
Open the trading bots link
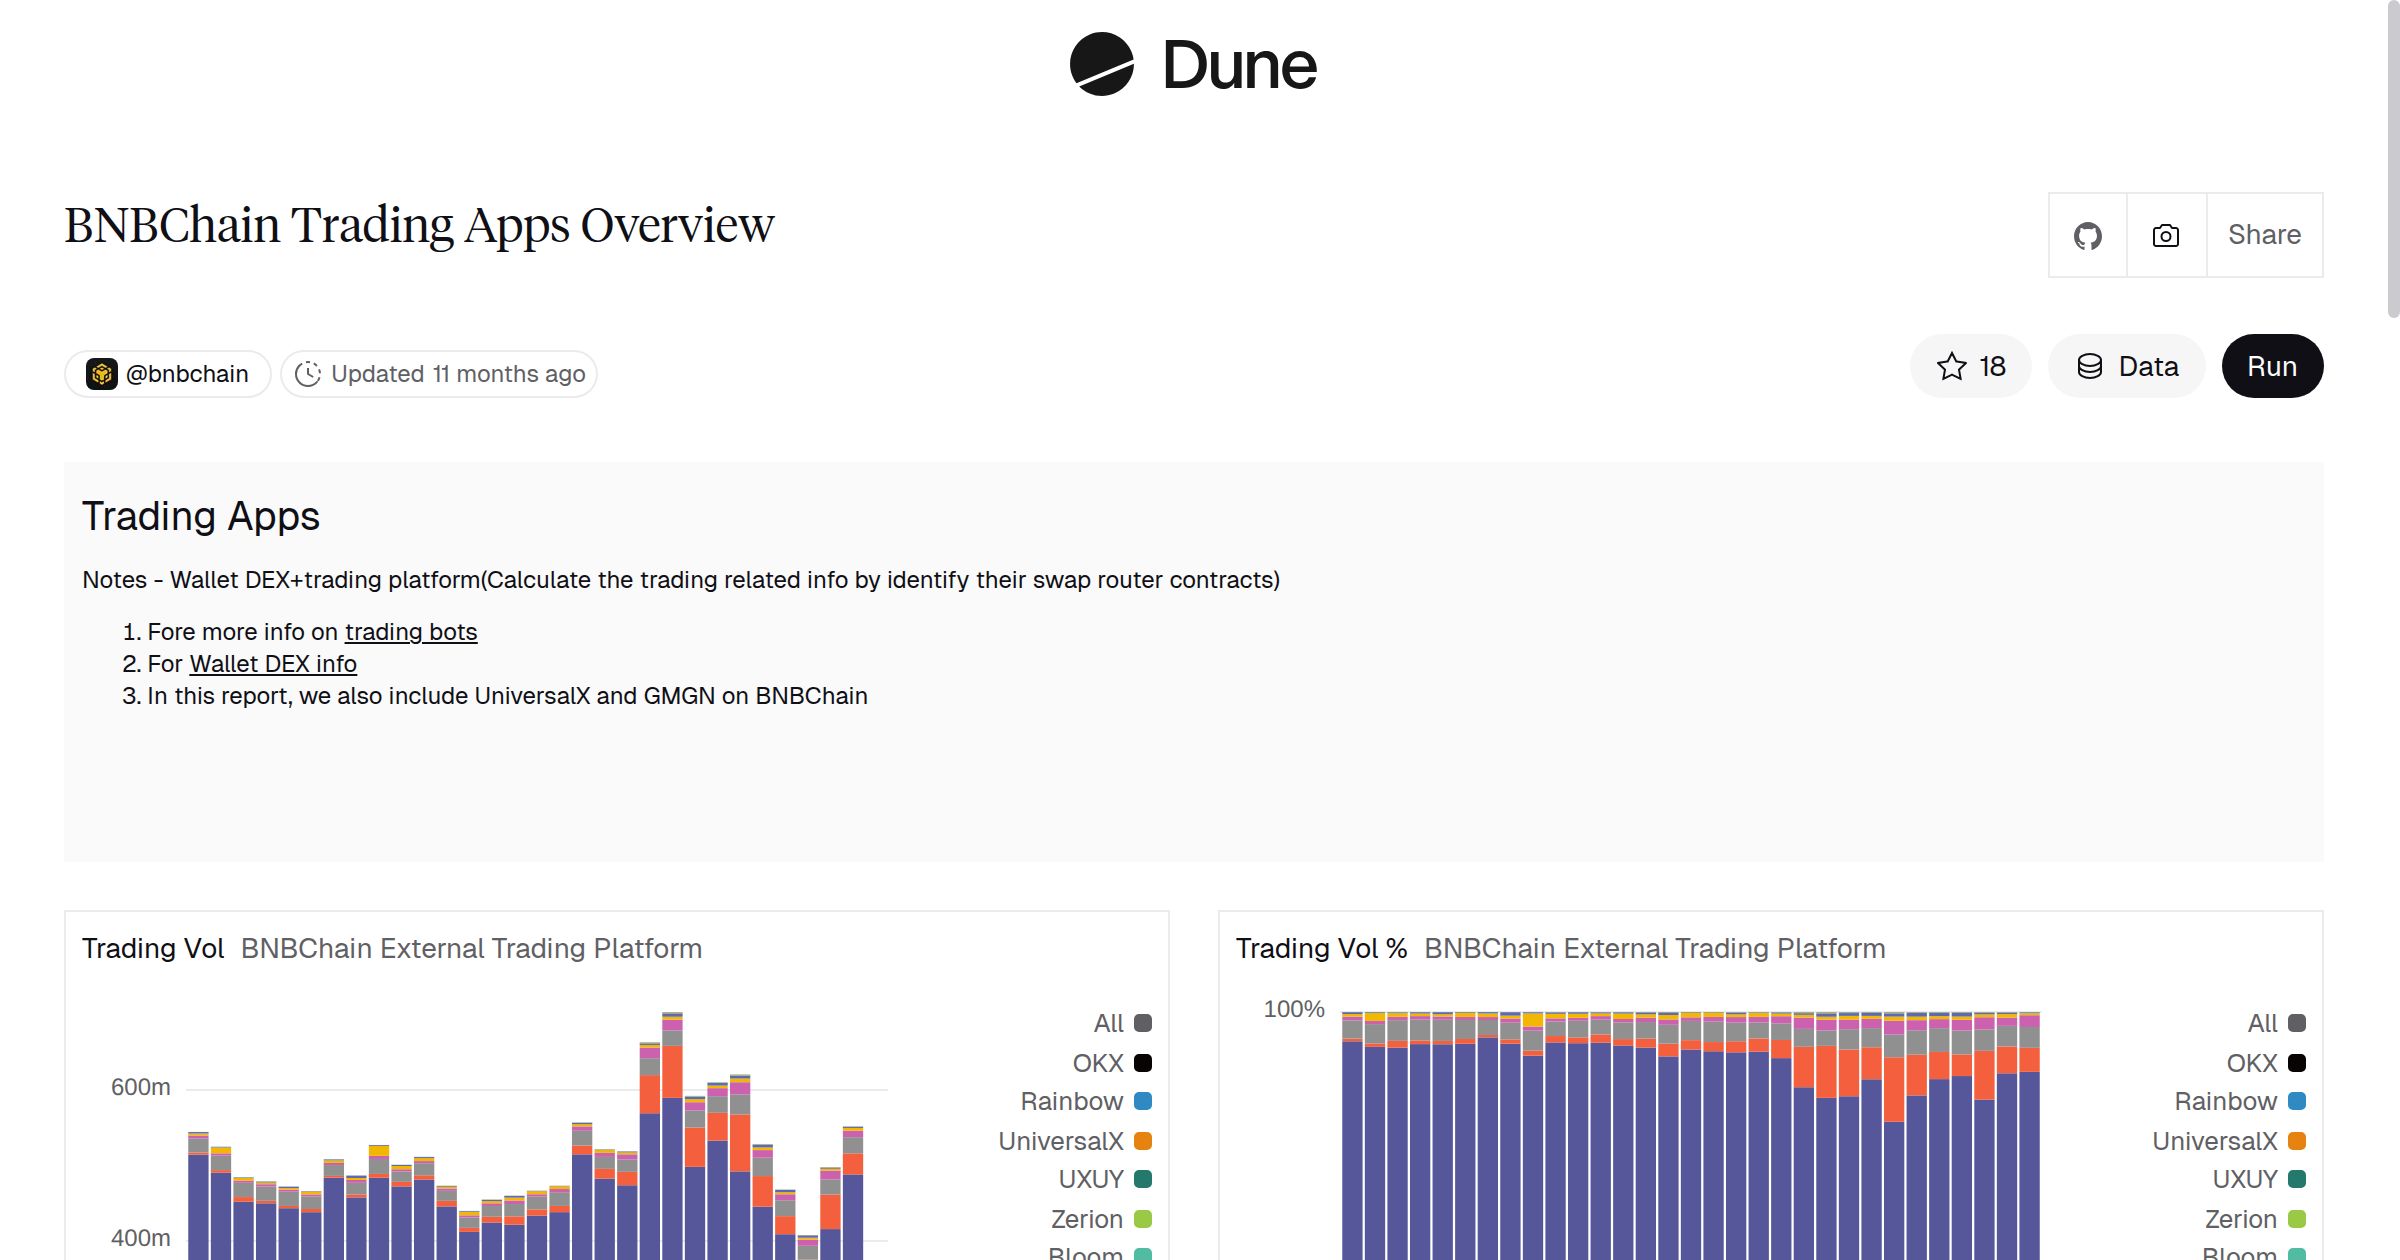point(410,631)
